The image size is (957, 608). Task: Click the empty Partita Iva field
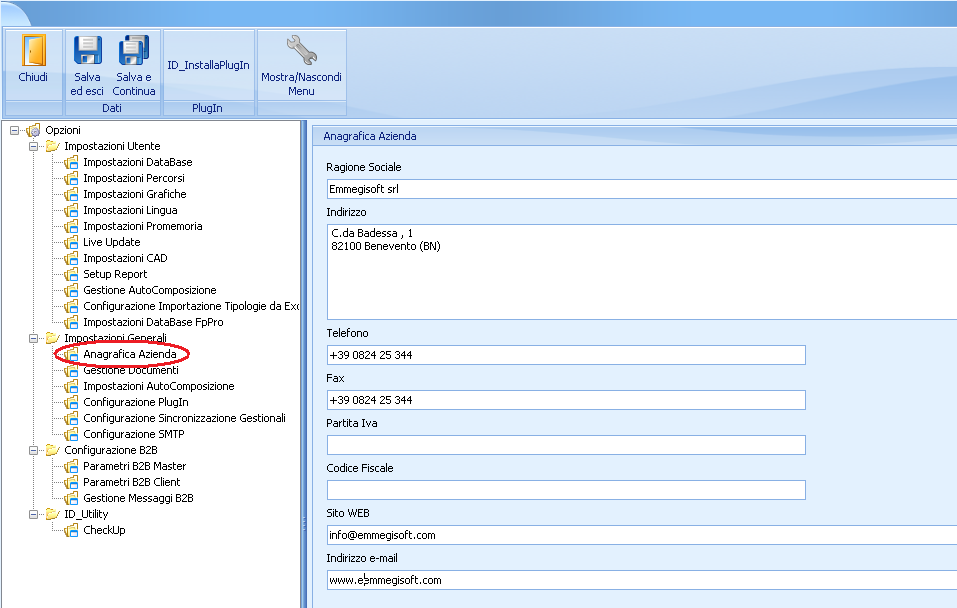566,445
